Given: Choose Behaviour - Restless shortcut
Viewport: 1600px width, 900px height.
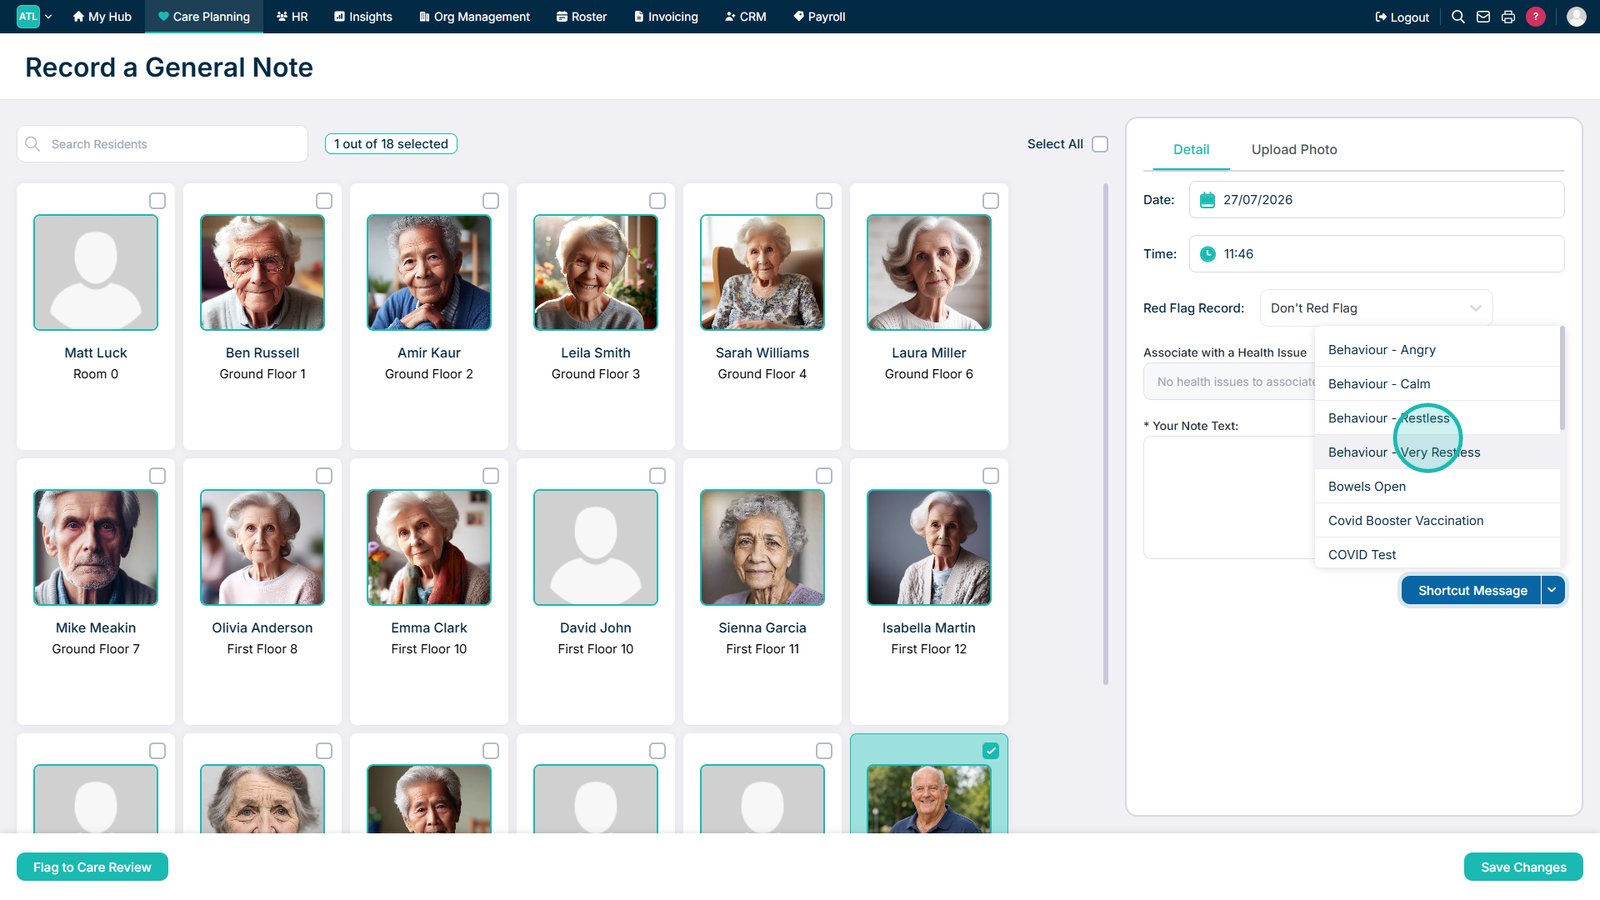Looking at the screenshot, I should point(1437,418).
